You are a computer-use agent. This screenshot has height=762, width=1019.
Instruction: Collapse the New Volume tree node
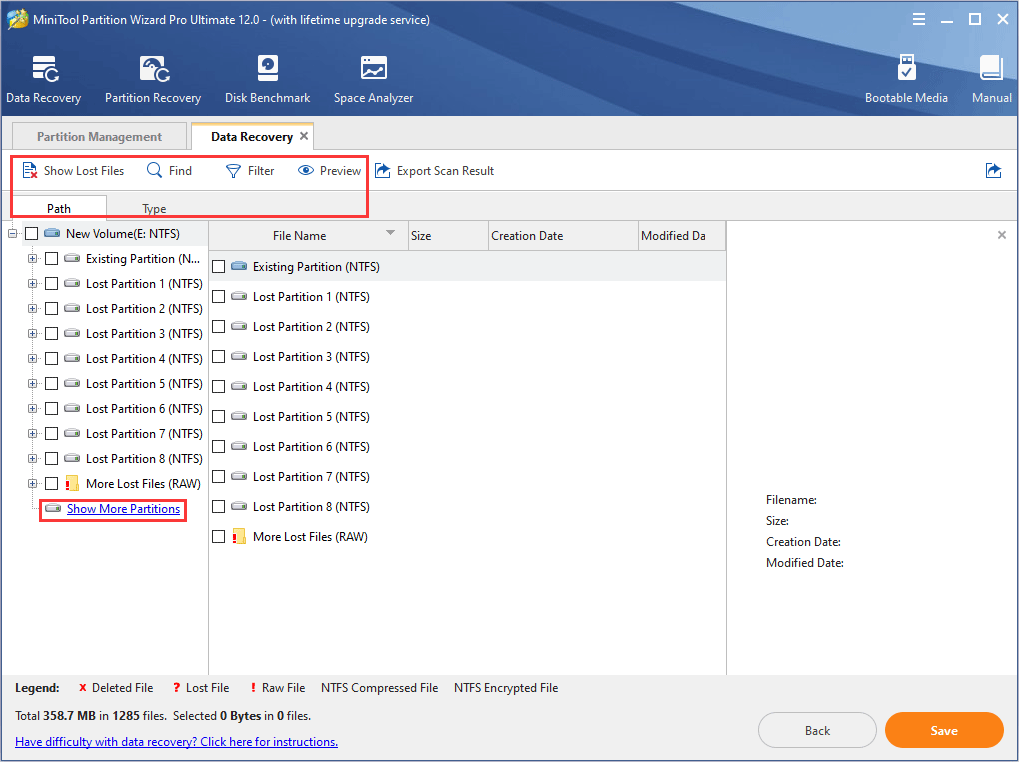tap(12, 234)
